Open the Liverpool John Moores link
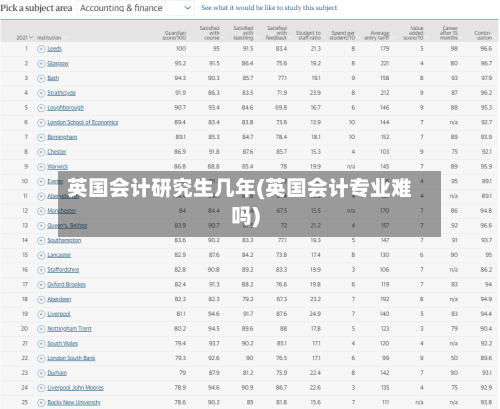Image resolution: width=500 pixels, height=409 pixels. coord(75,387)
